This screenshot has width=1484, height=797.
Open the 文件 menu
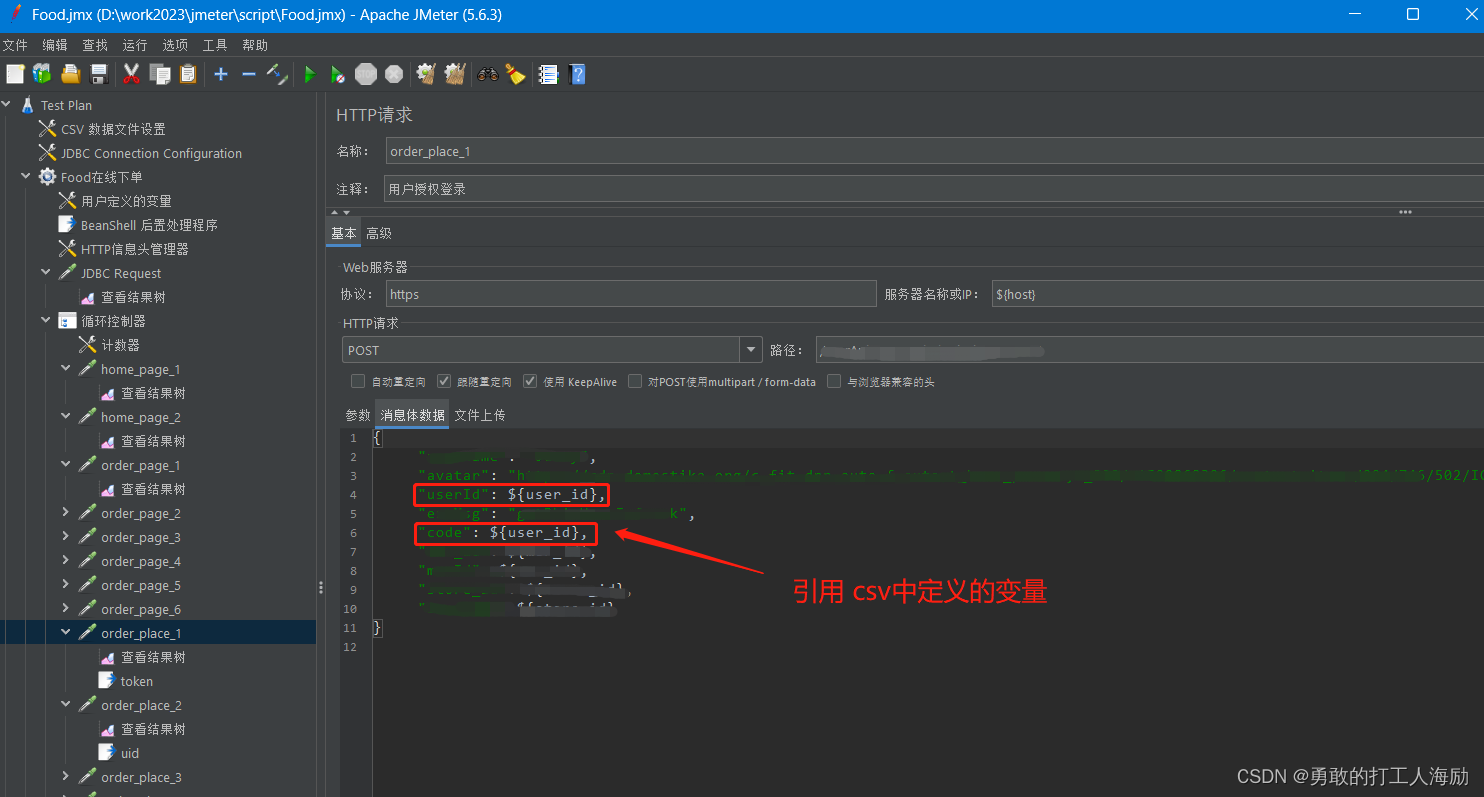point(15,45)
